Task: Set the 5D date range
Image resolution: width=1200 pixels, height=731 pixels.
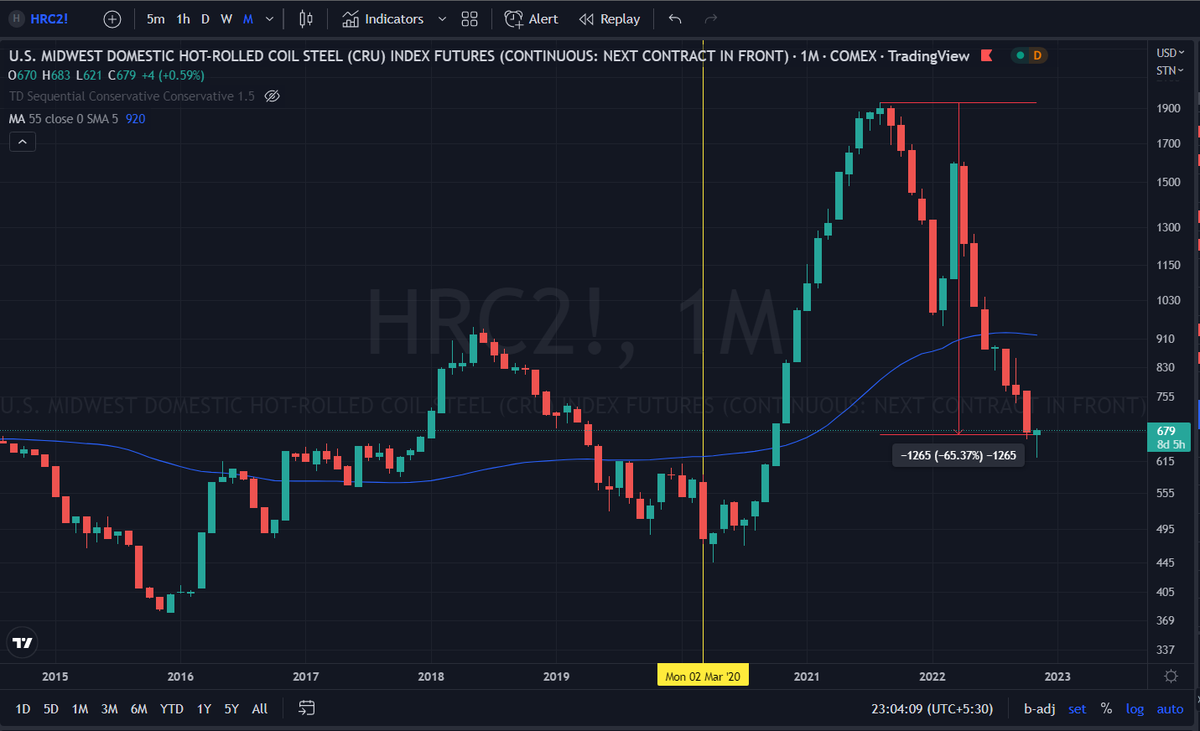Action: point(51,708)
